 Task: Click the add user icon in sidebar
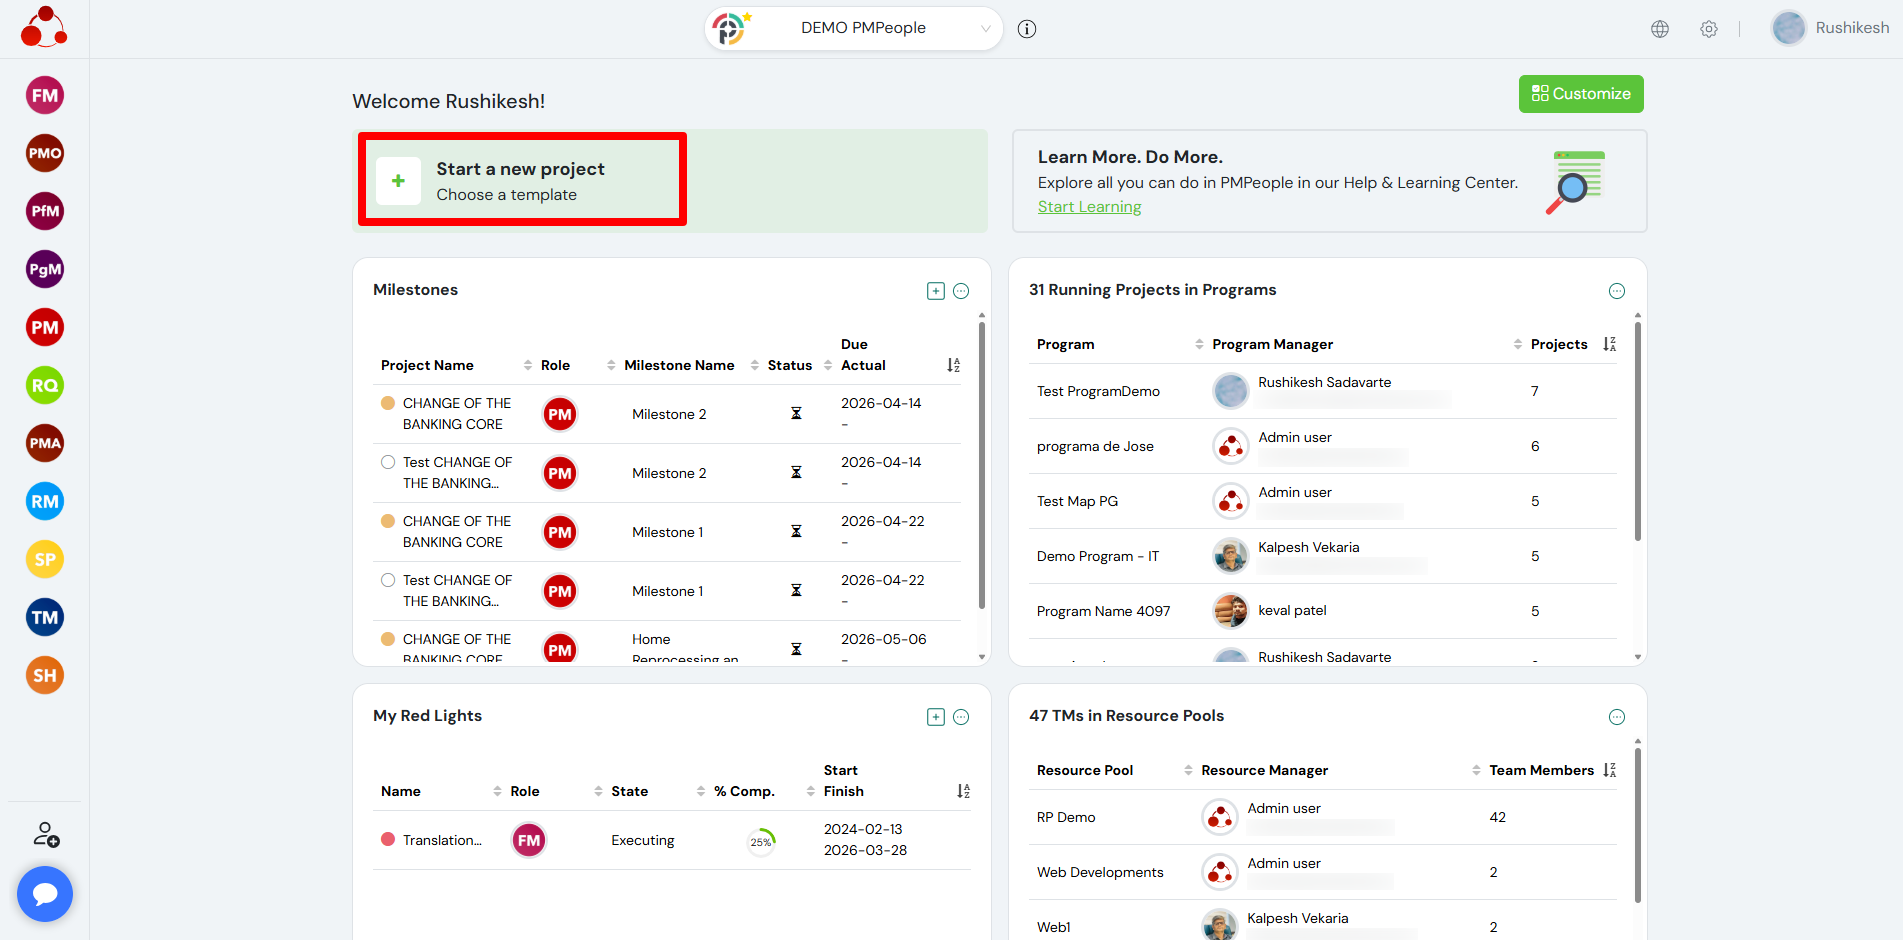(46, 835)
